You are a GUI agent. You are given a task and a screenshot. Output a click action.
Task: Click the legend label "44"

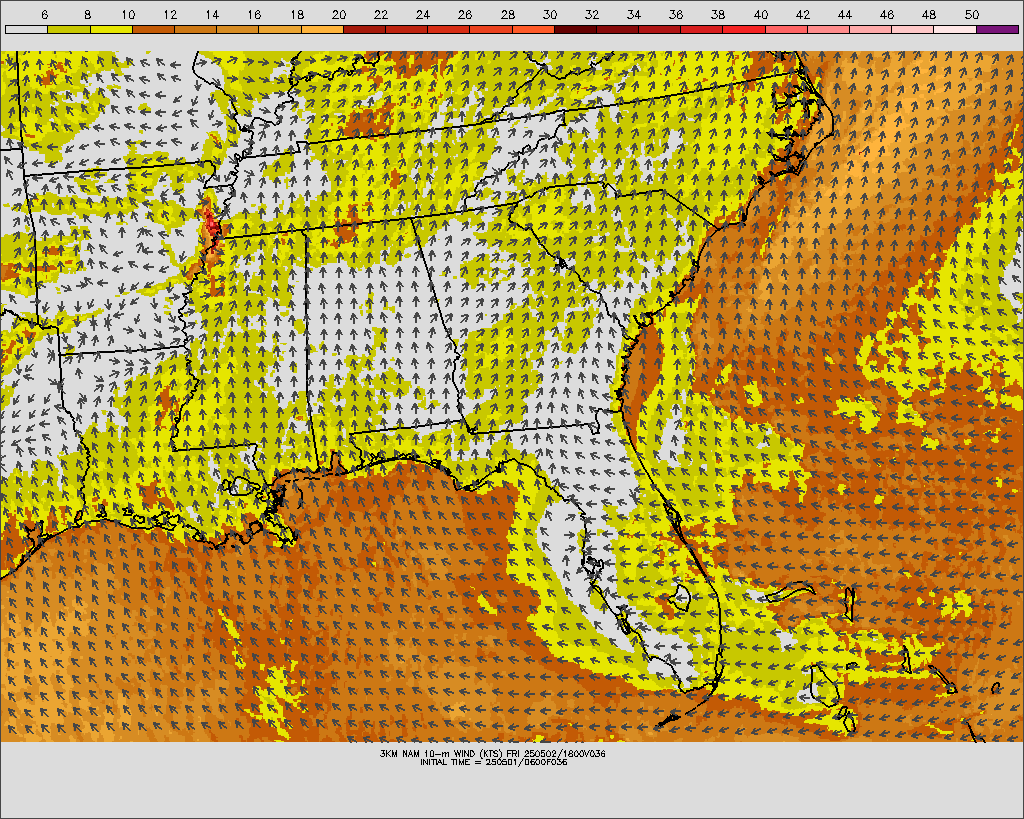(845, 15)
